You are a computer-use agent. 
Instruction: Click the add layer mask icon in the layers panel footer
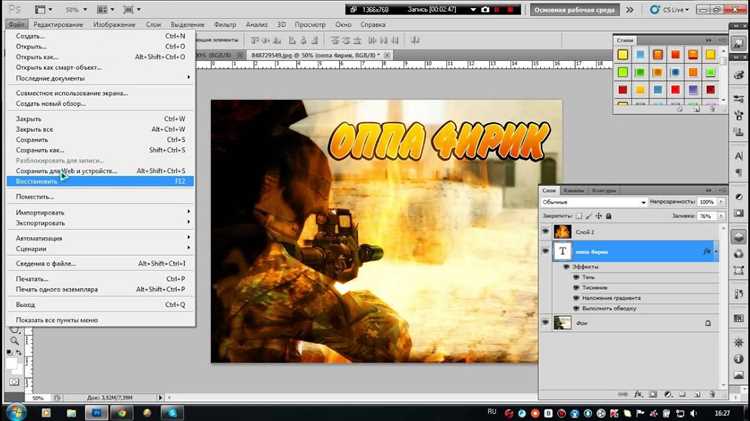(x=653, y=394)
